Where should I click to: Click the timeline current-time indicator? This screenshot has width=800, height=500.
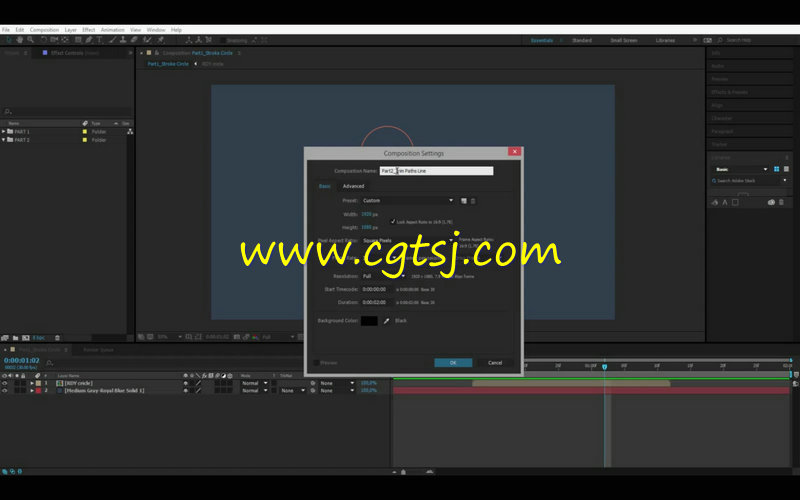coord(605,366)
